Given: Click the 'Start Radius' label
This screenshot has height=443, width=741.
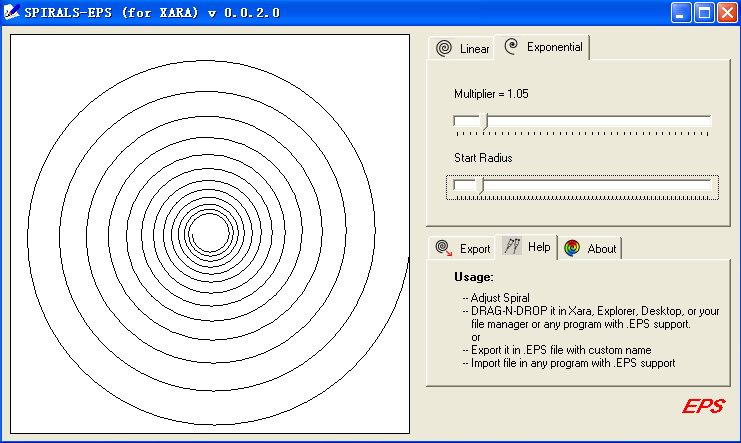Looking at the screenshot, I should [483, 157].
